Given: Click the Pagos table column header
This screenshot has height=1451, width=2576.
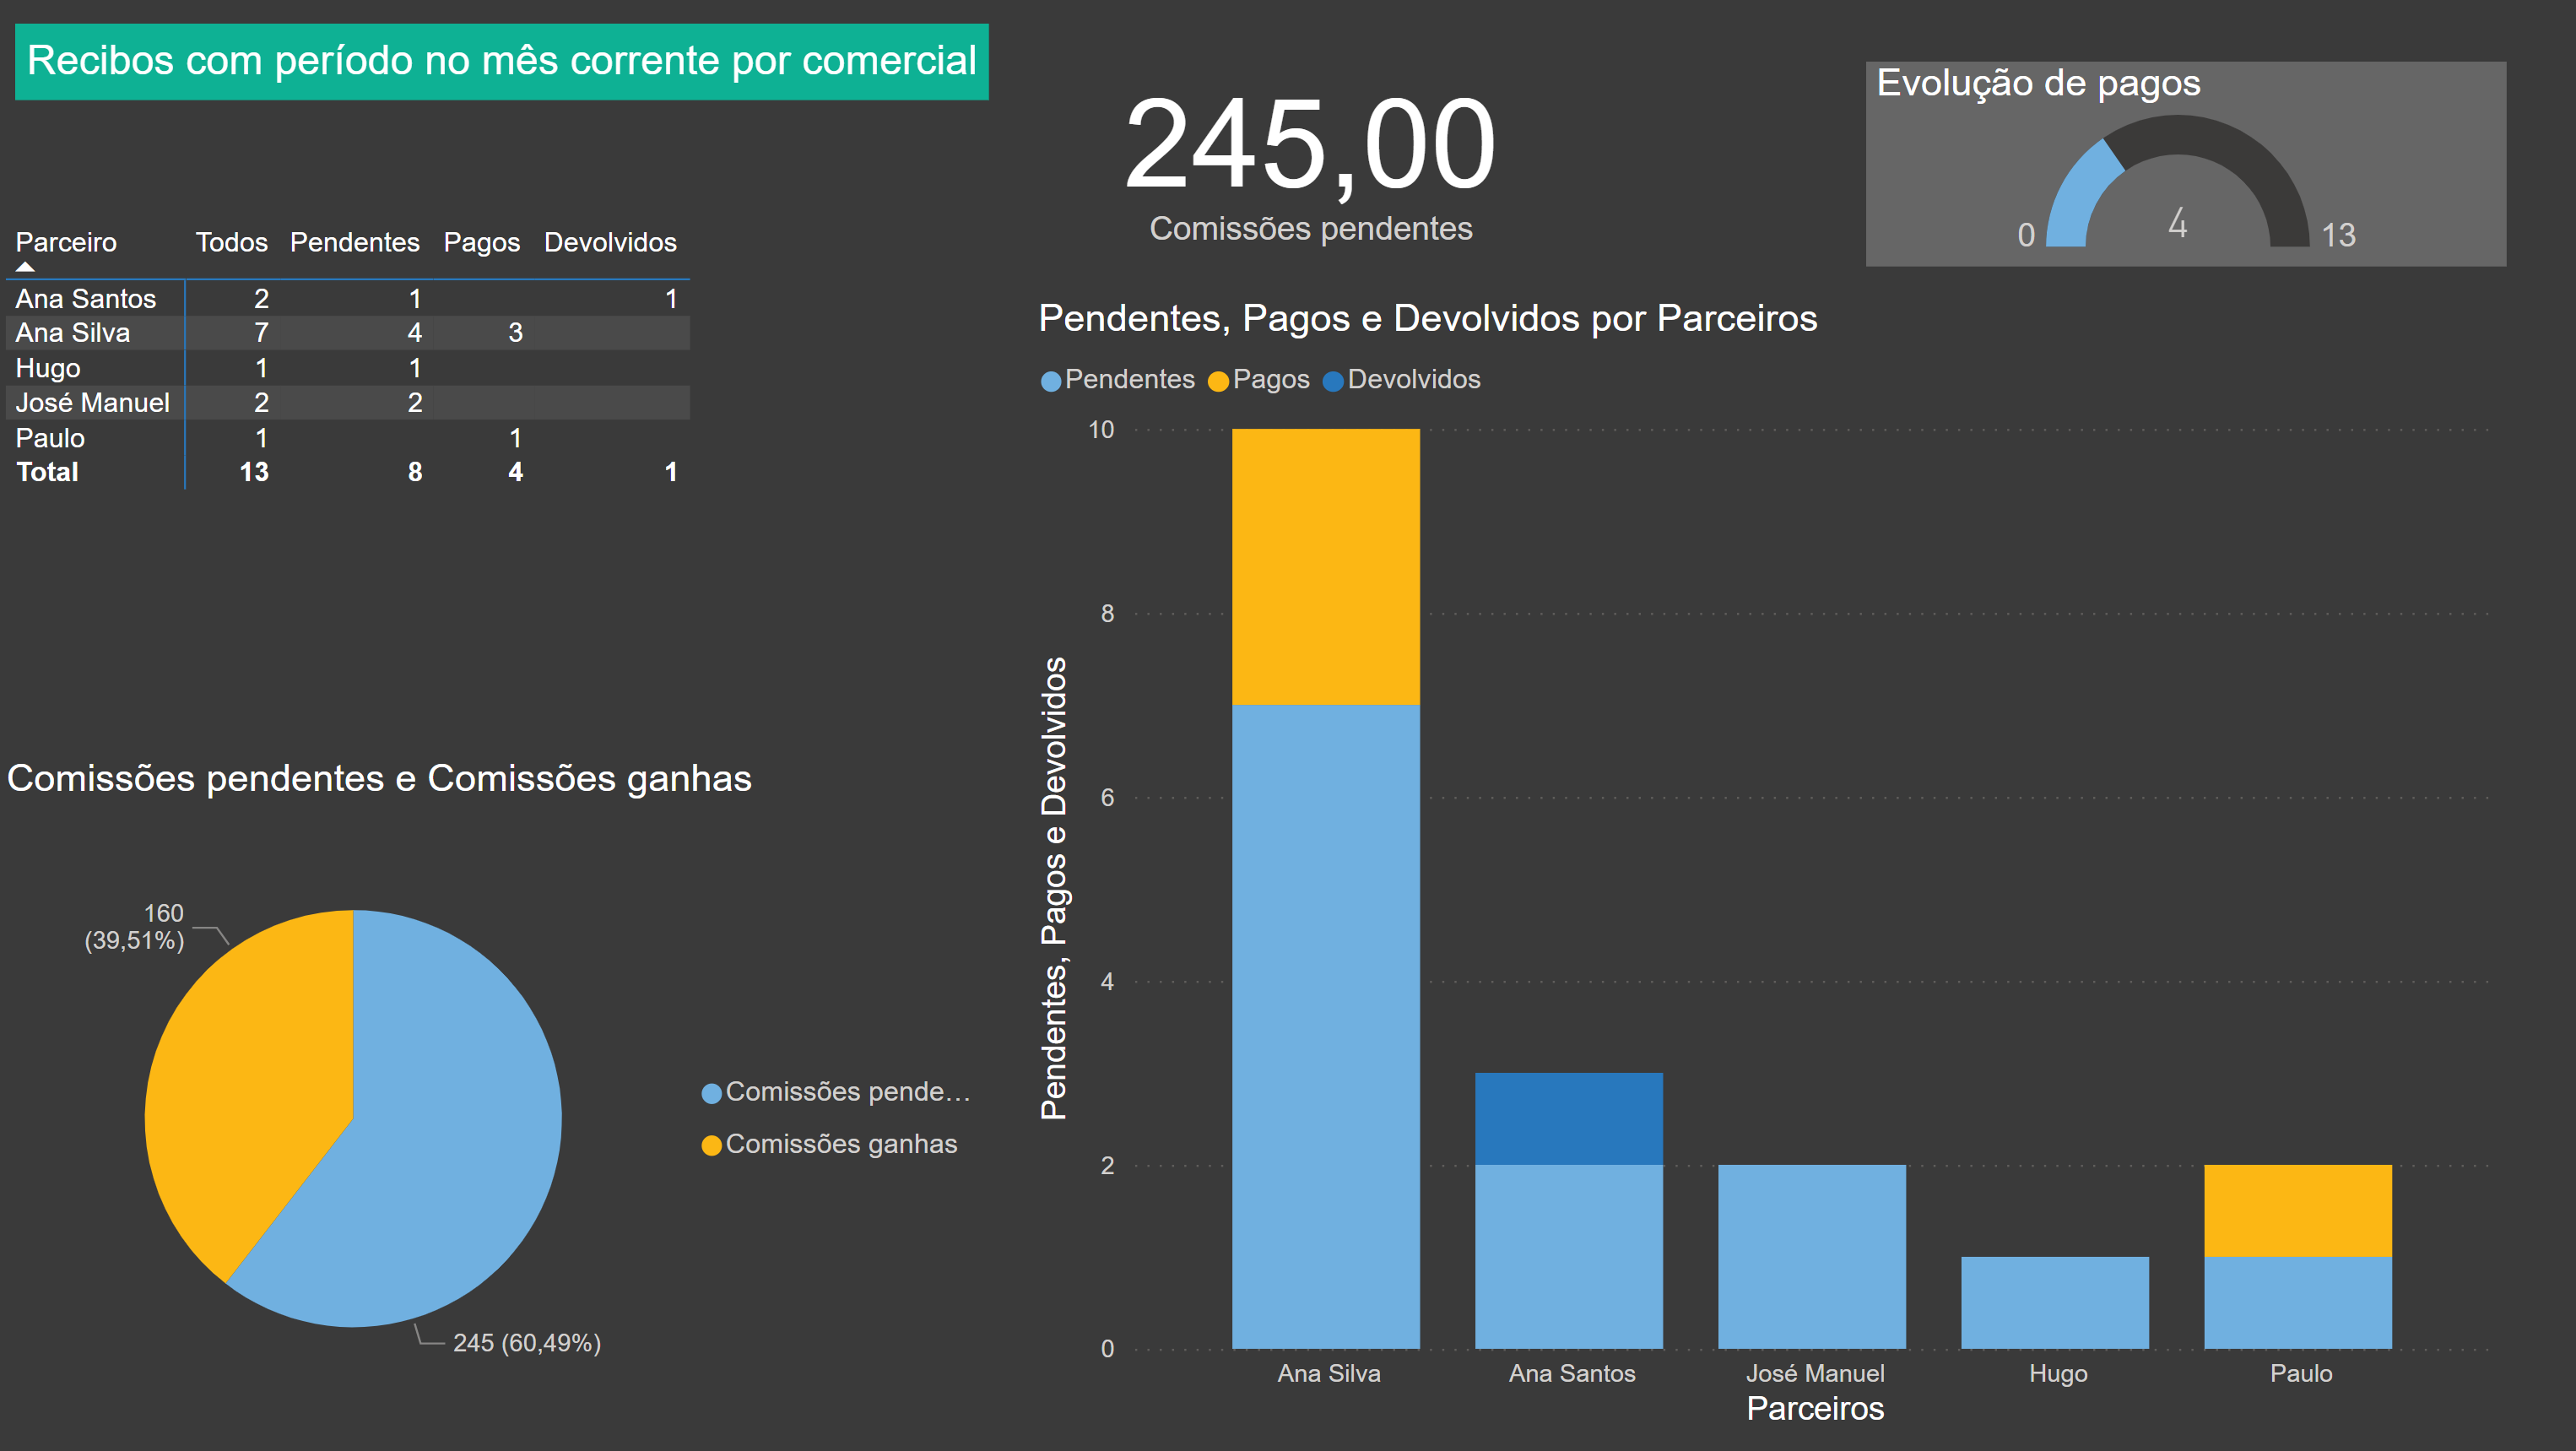Looking at the screenshot, I should tap(481, 242).
